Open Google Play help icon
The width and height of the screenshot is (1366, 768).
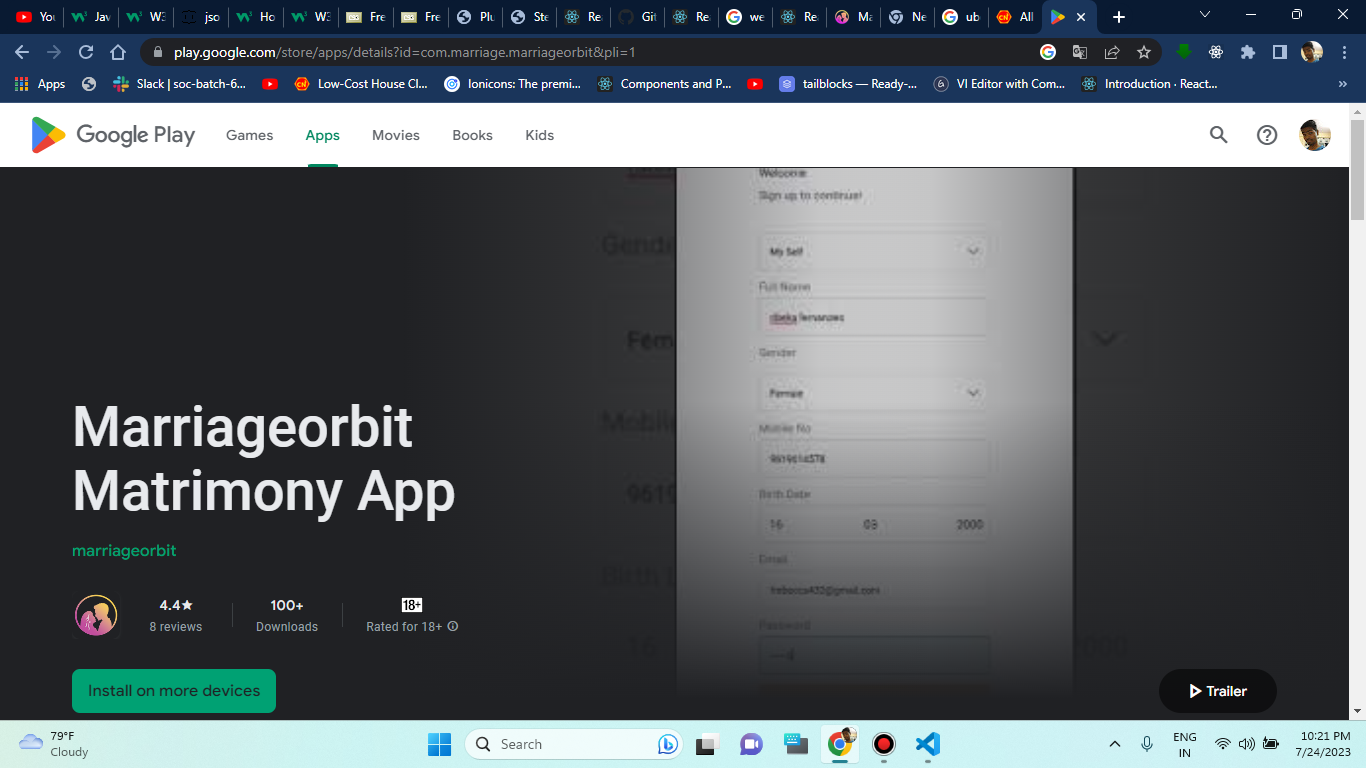tap(1267, 135)
